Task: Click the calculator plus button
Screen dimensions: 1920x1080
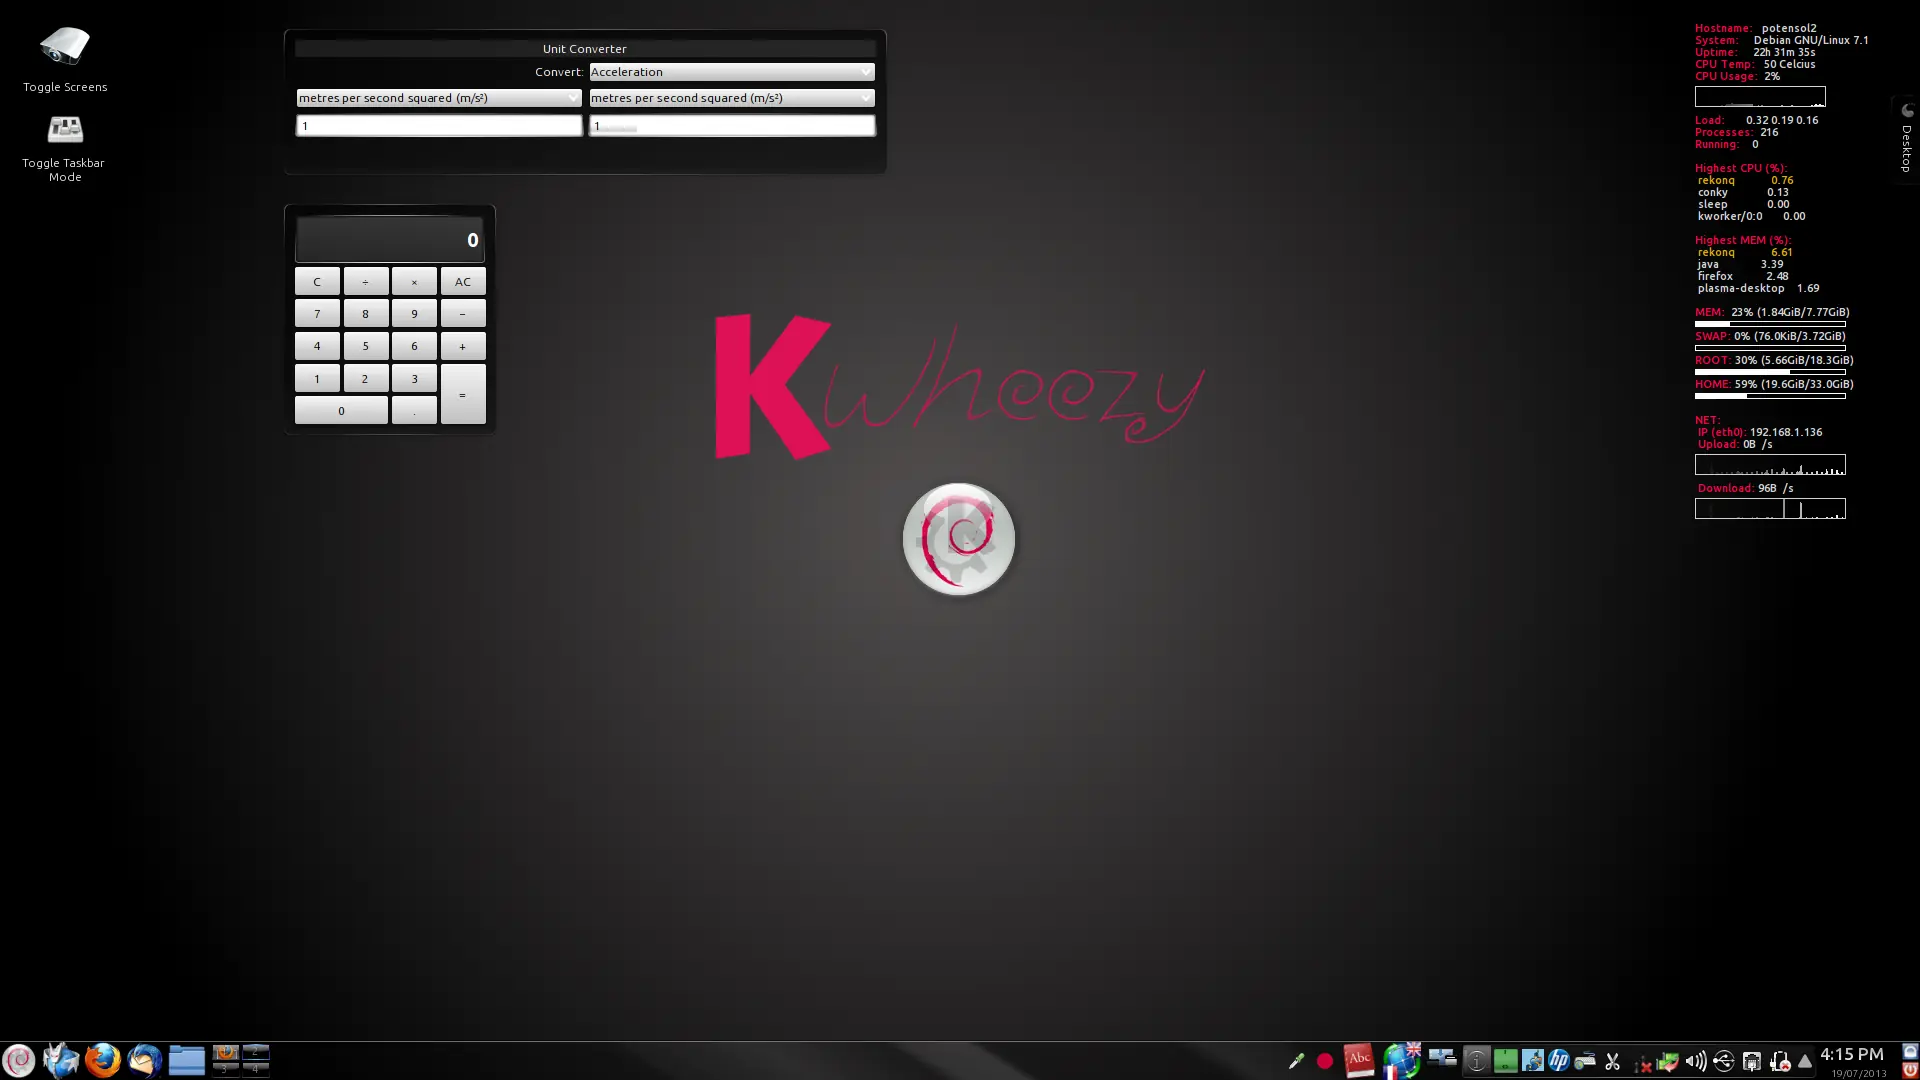Action: click(x=463, y=346)
